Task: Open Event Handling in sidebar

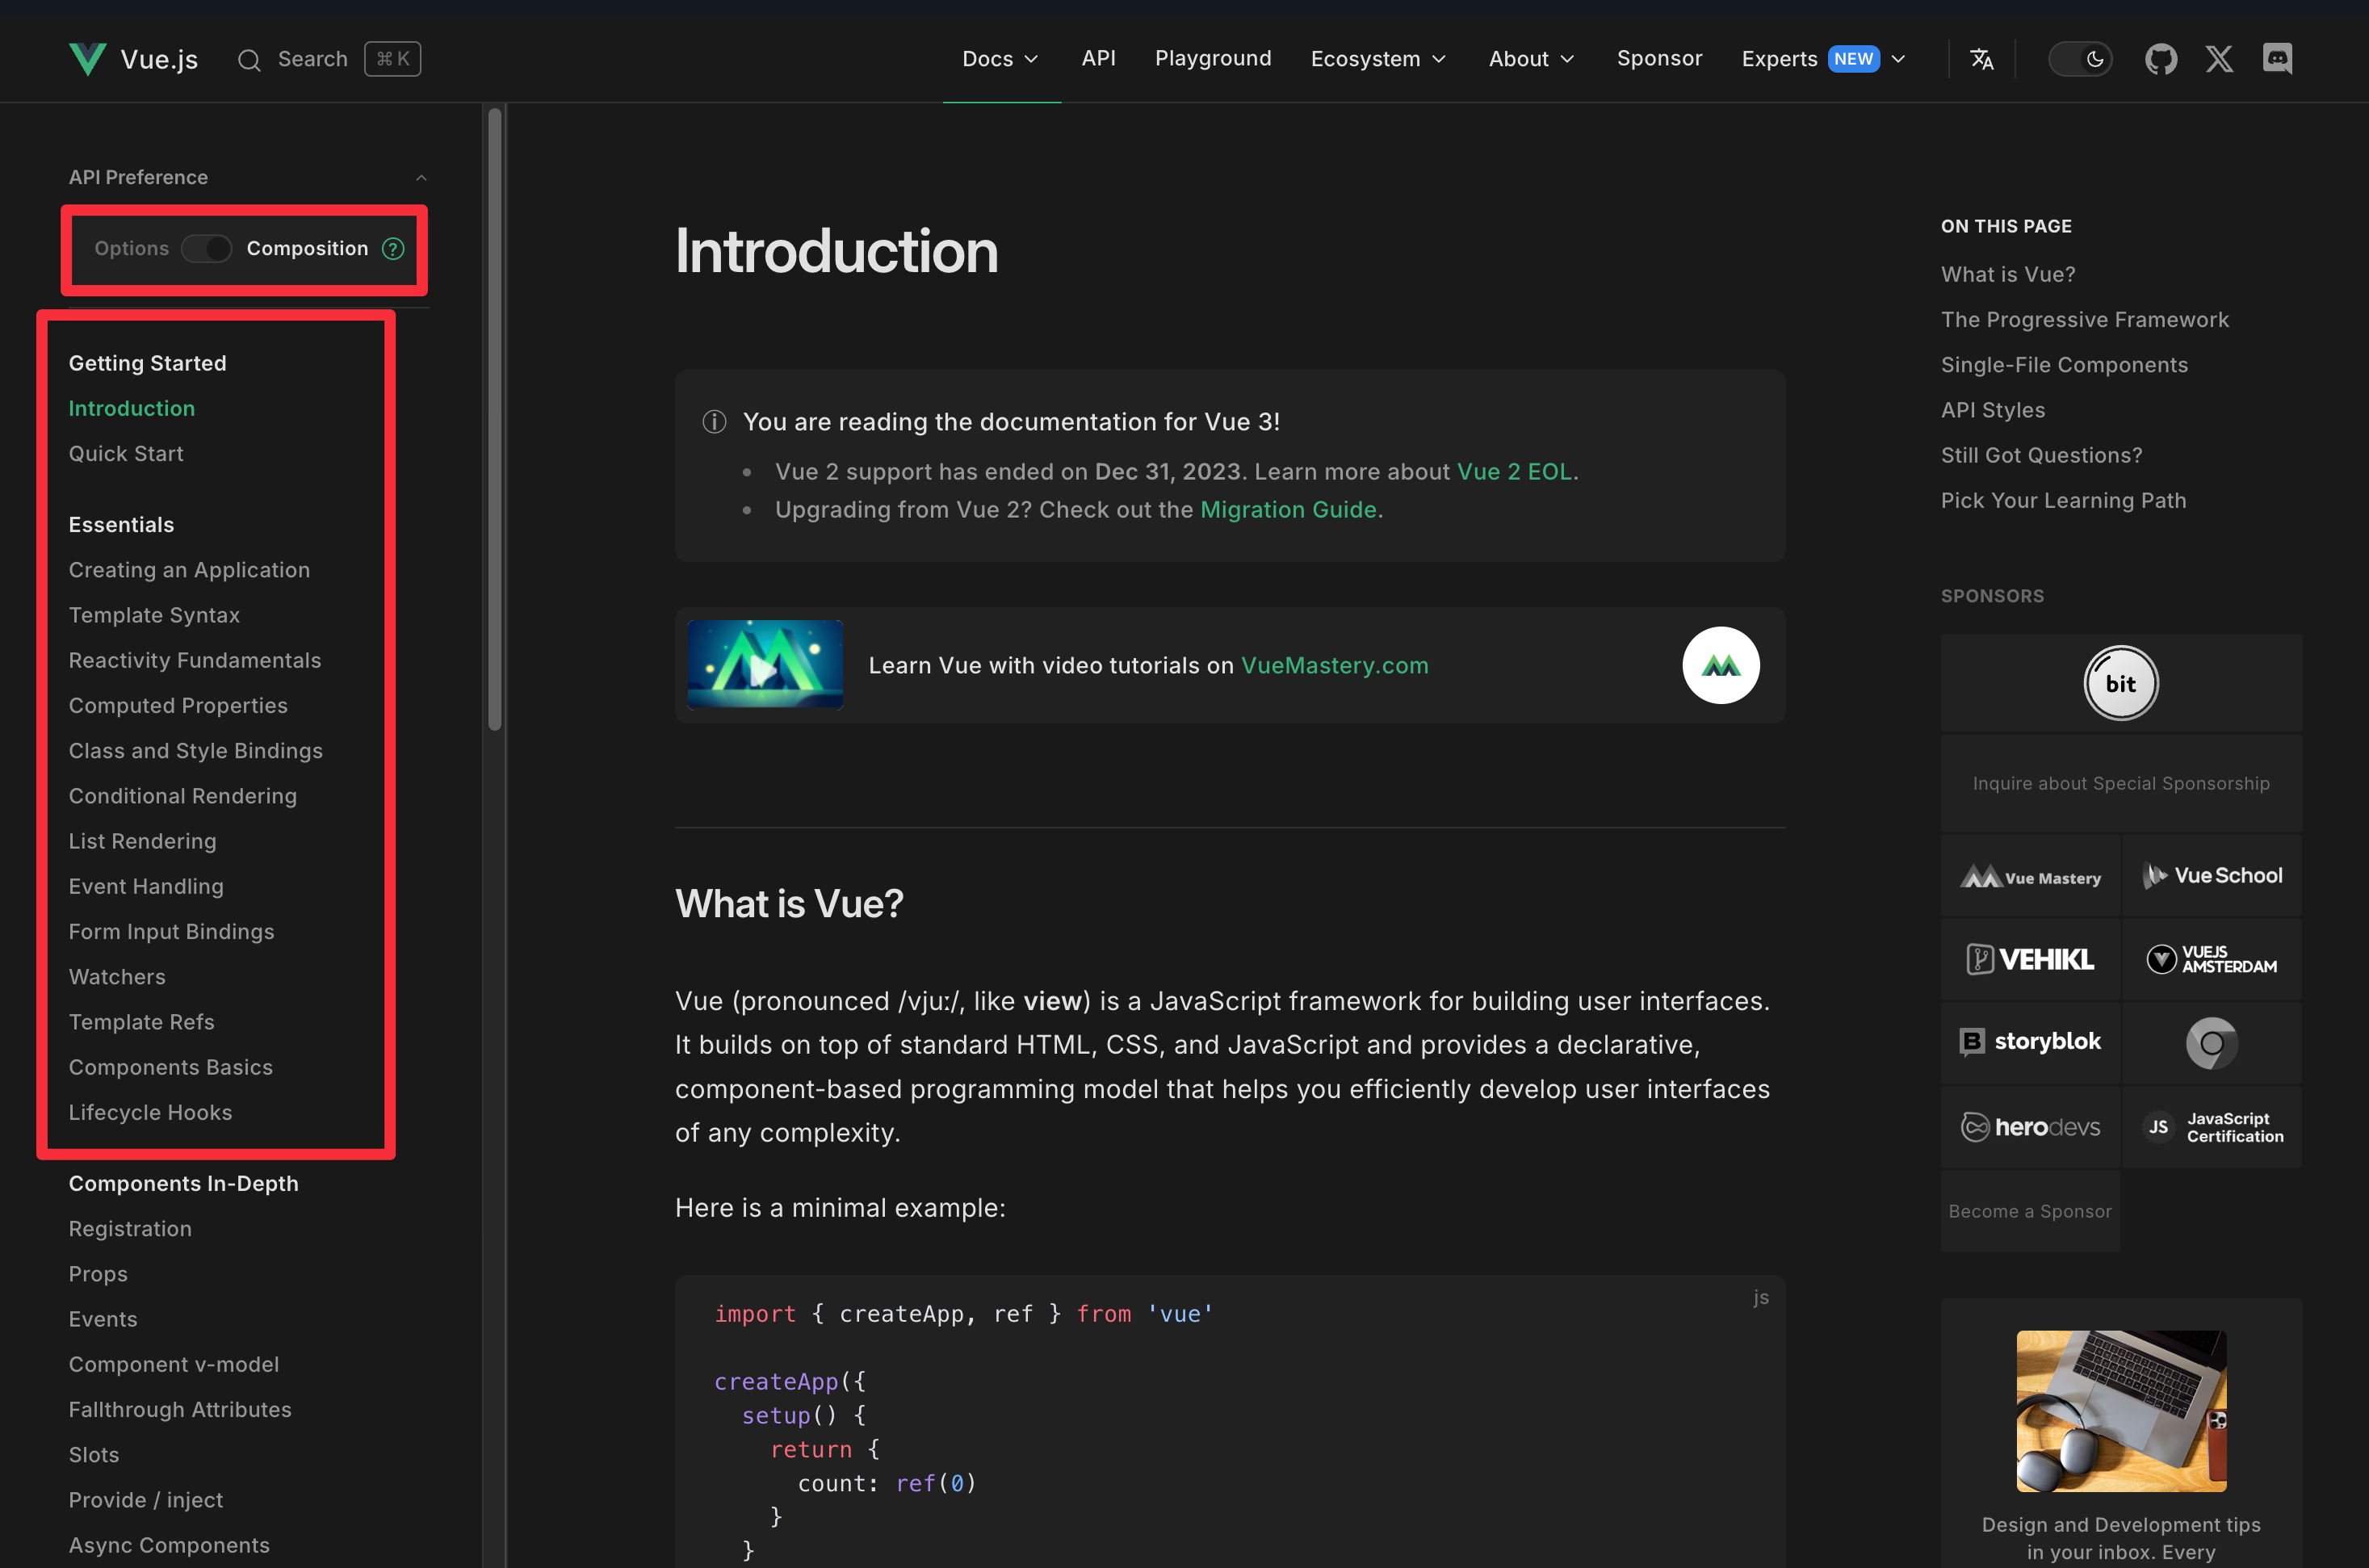Action: 146,887
